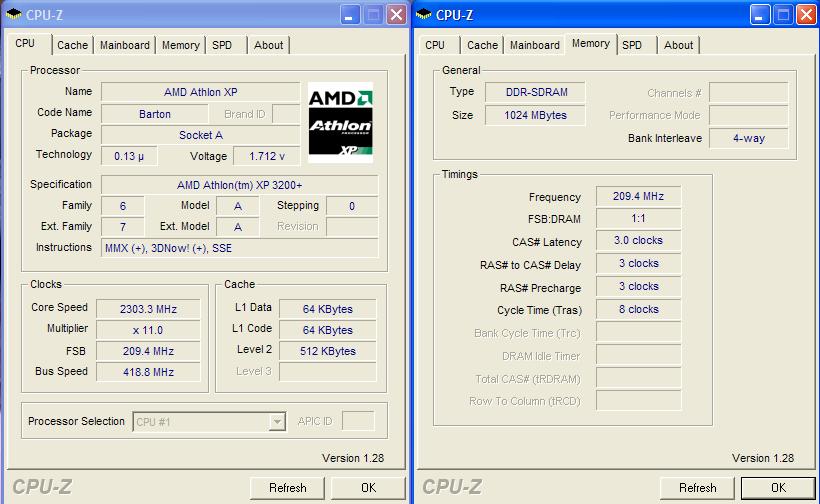
Task: Click Refresh in the right CPU-Z window
Action: click(x=698, y=488)
